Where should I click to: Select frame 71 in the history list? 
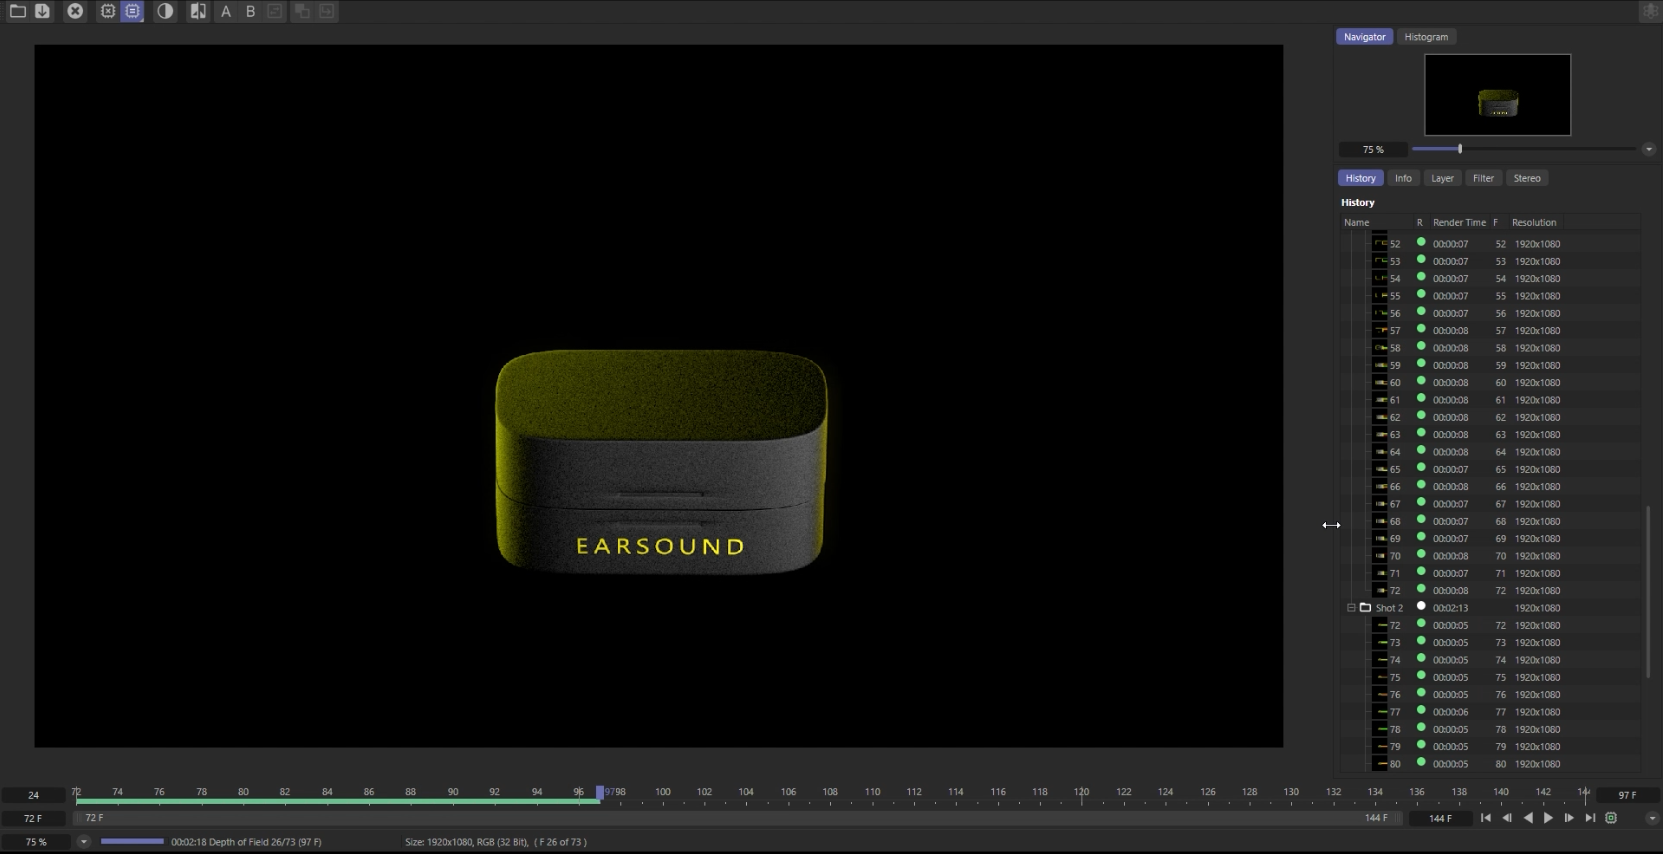tap(1490, 573)
